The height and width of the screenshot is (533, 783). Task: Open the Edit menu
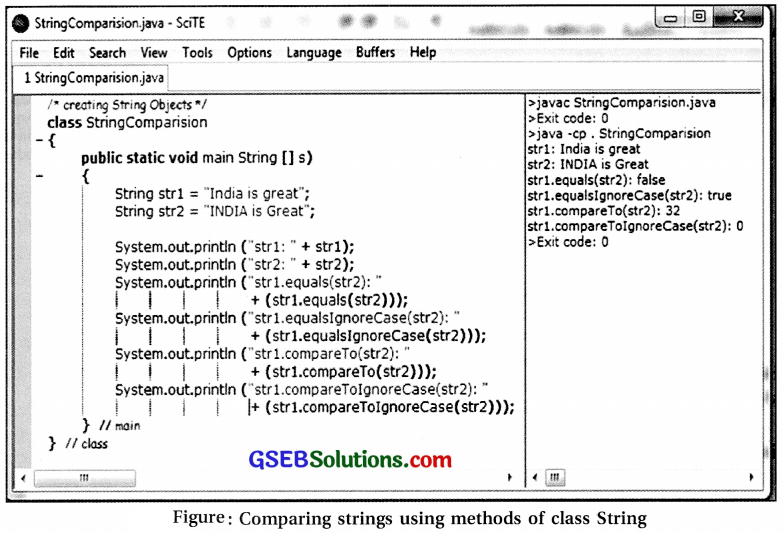[63, 52]
